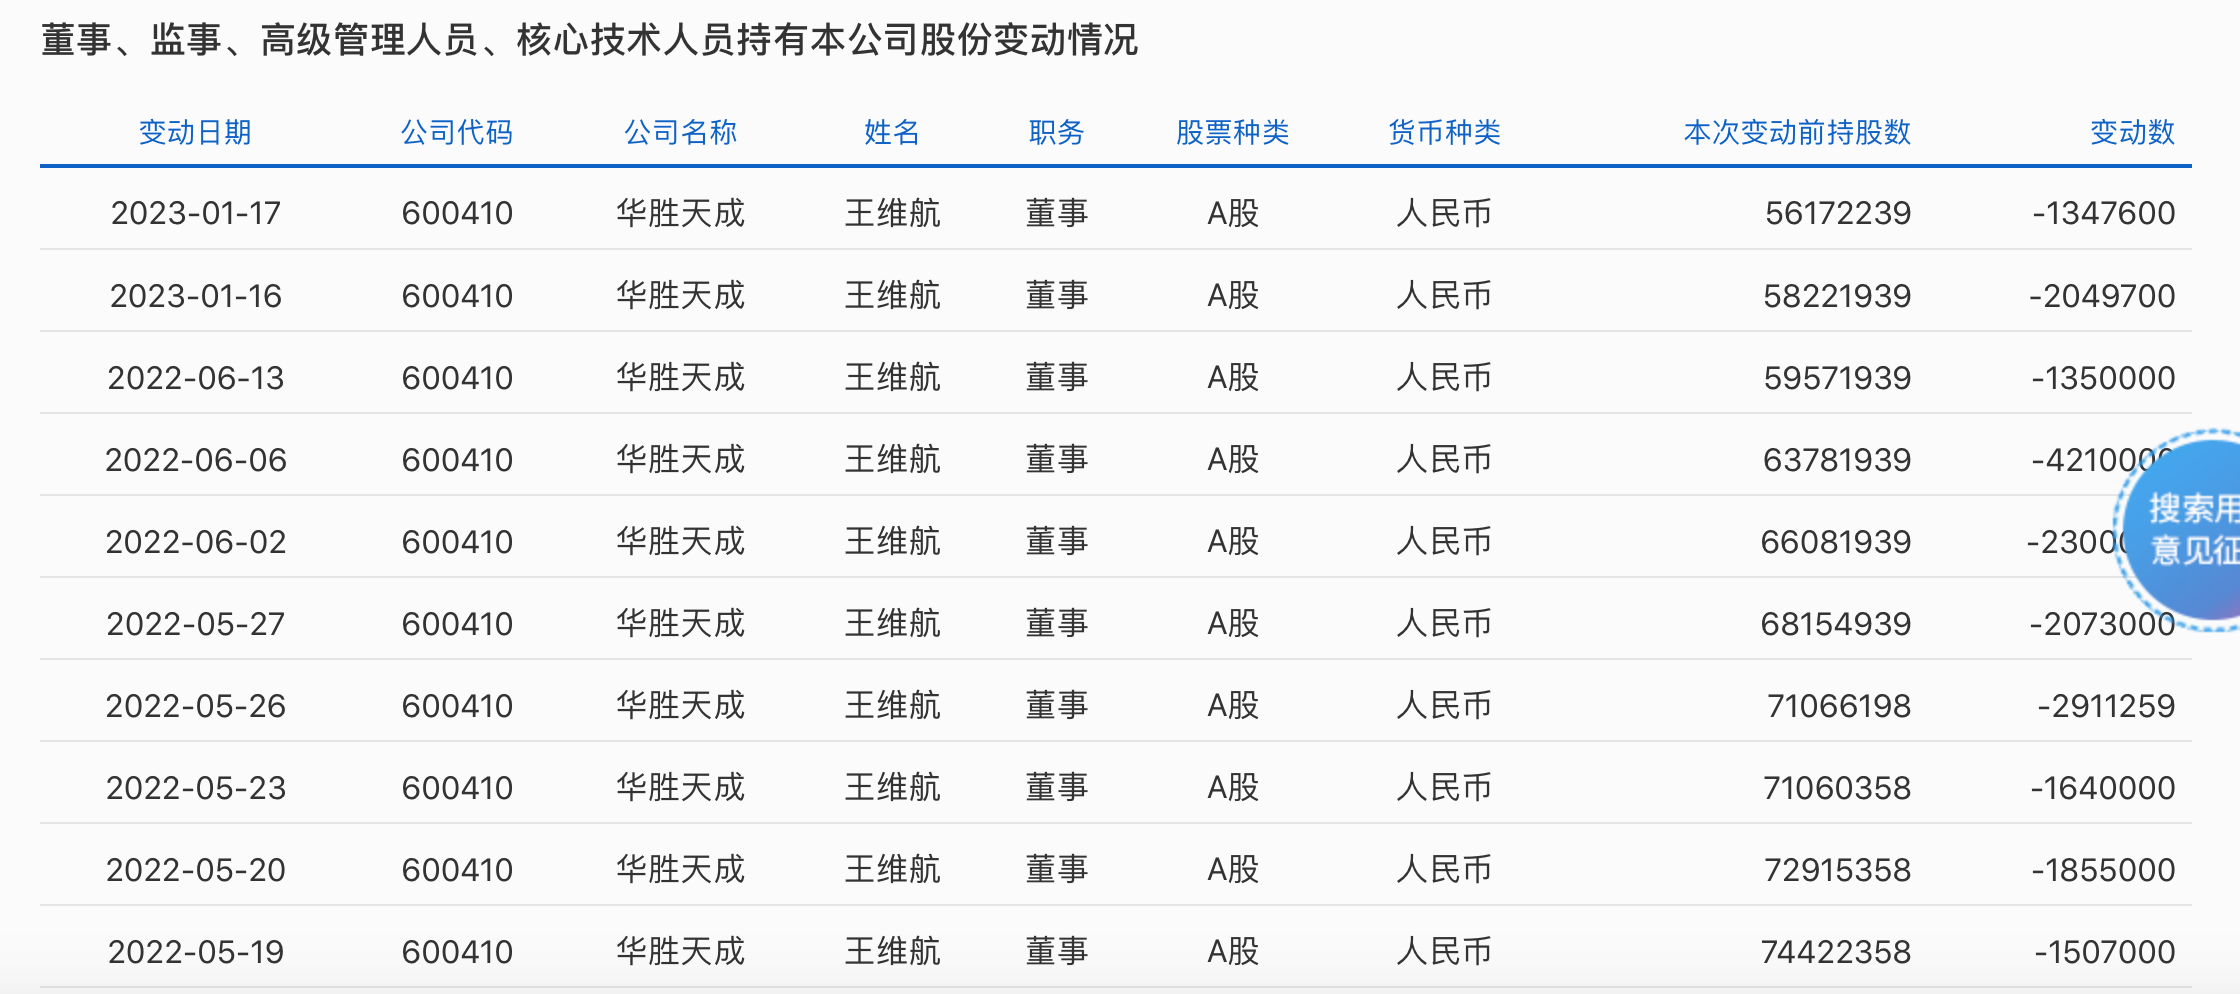Viewport: 2240px width, 994px height.
Task: Click the holding value 63781939
Action: 1837,460
